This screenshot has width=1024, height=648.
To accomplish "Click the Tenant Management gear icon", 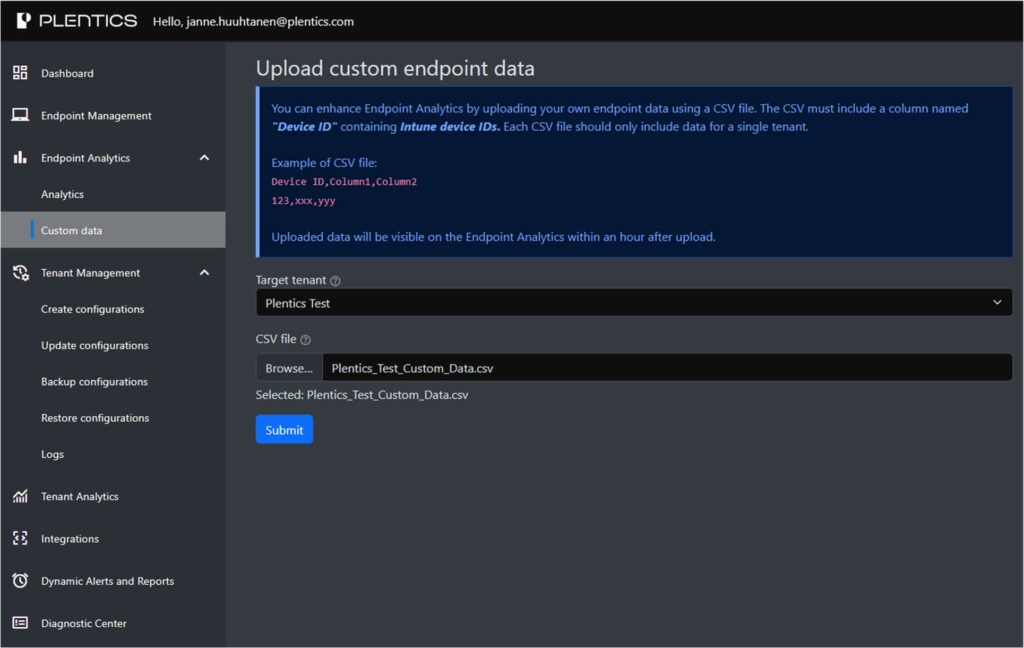I will click(20, 272).
